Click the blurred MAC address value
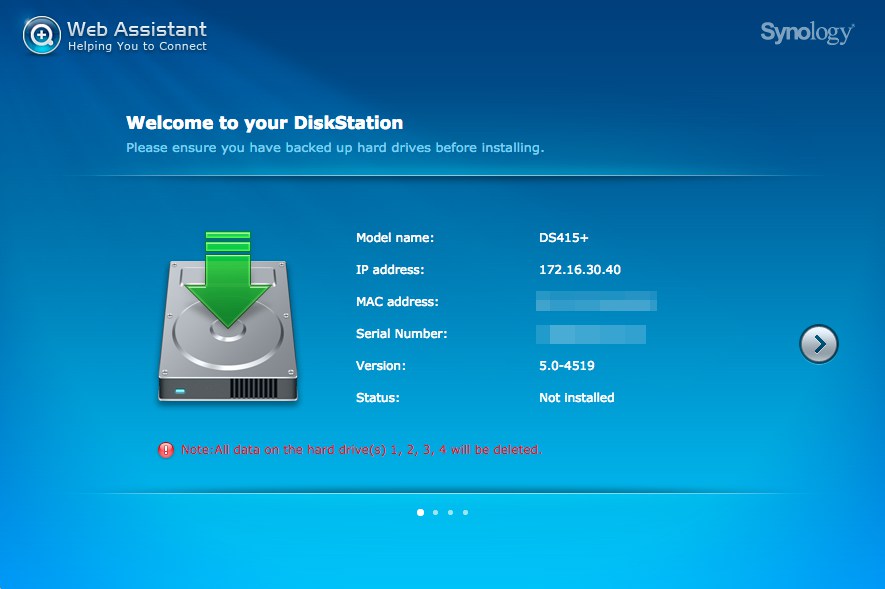 [x=596, y=301]
